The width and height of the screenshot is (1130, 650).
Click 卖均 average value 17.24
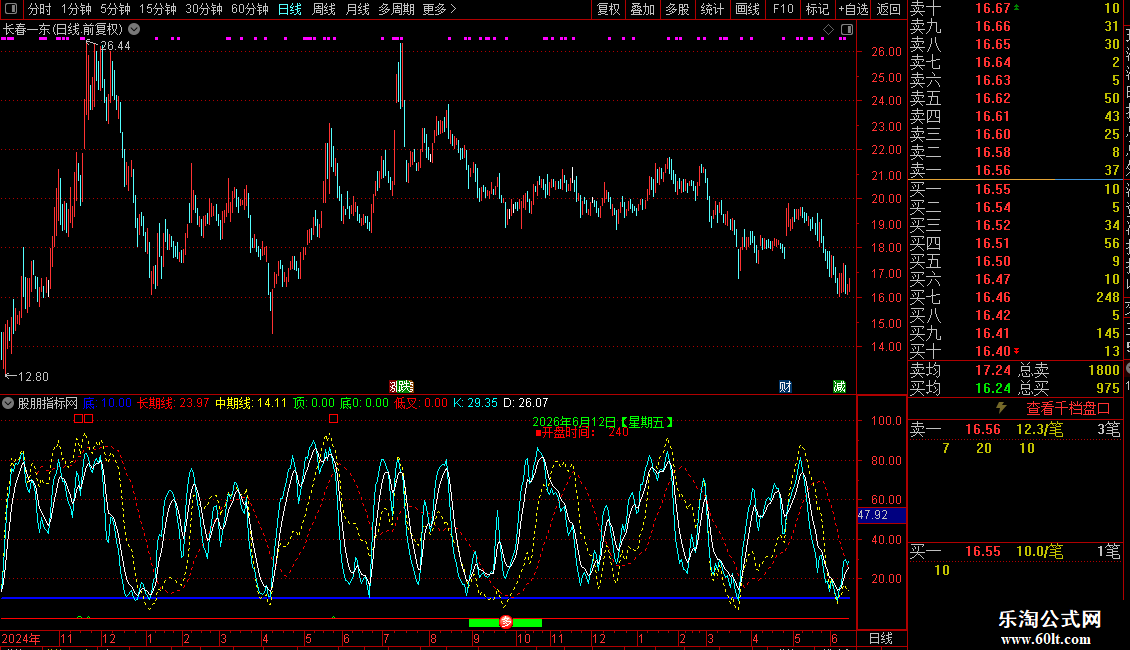pyautogui.click(x=992, y=370)
